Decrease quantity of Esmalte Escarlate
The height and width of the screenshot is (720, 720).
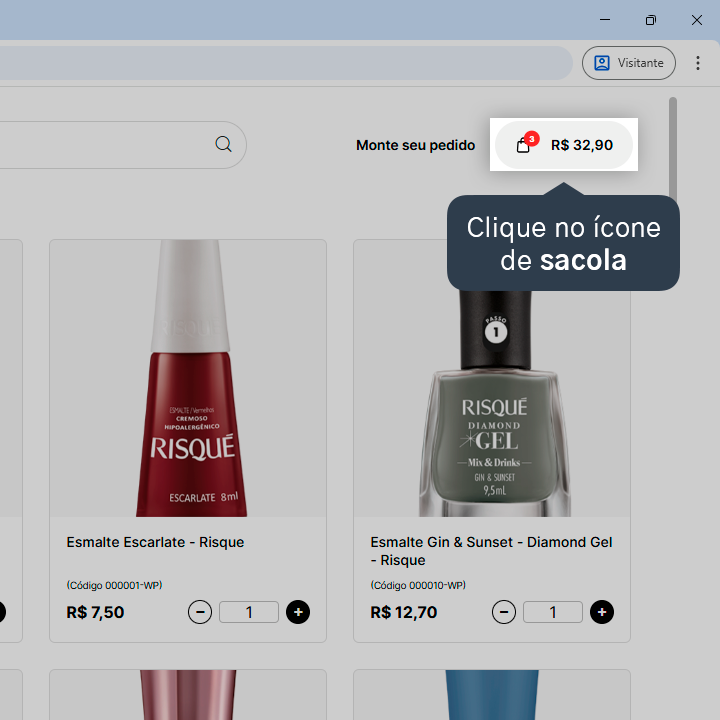coord(200,612)
